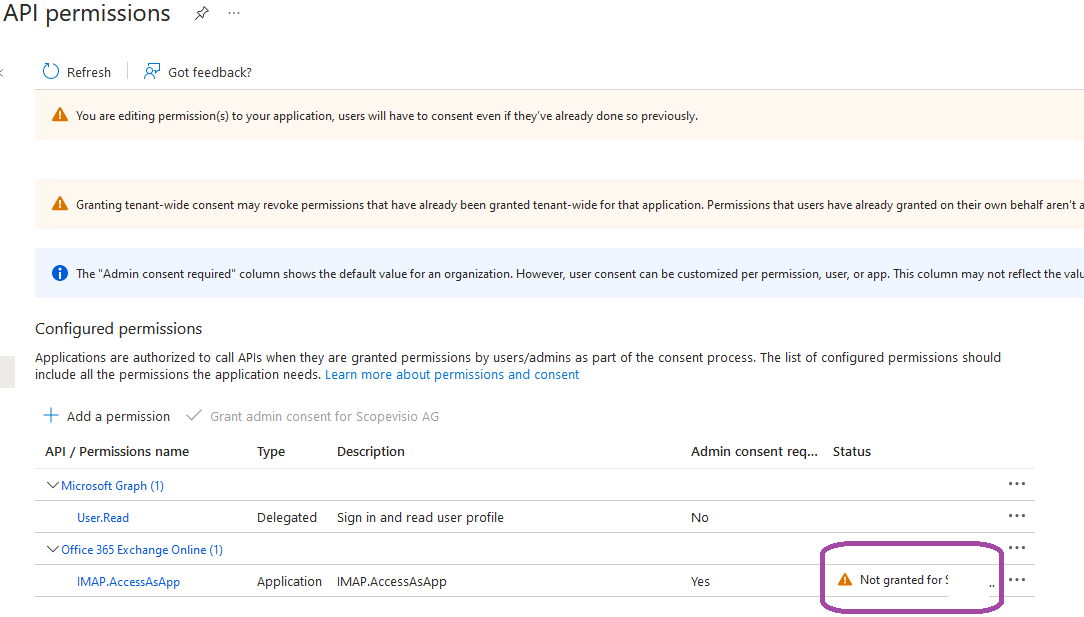Image resolution: width=1084 pixels, height=617 pixels.
Task: Click the Admin consent required column header
Action: pos(754,452)
